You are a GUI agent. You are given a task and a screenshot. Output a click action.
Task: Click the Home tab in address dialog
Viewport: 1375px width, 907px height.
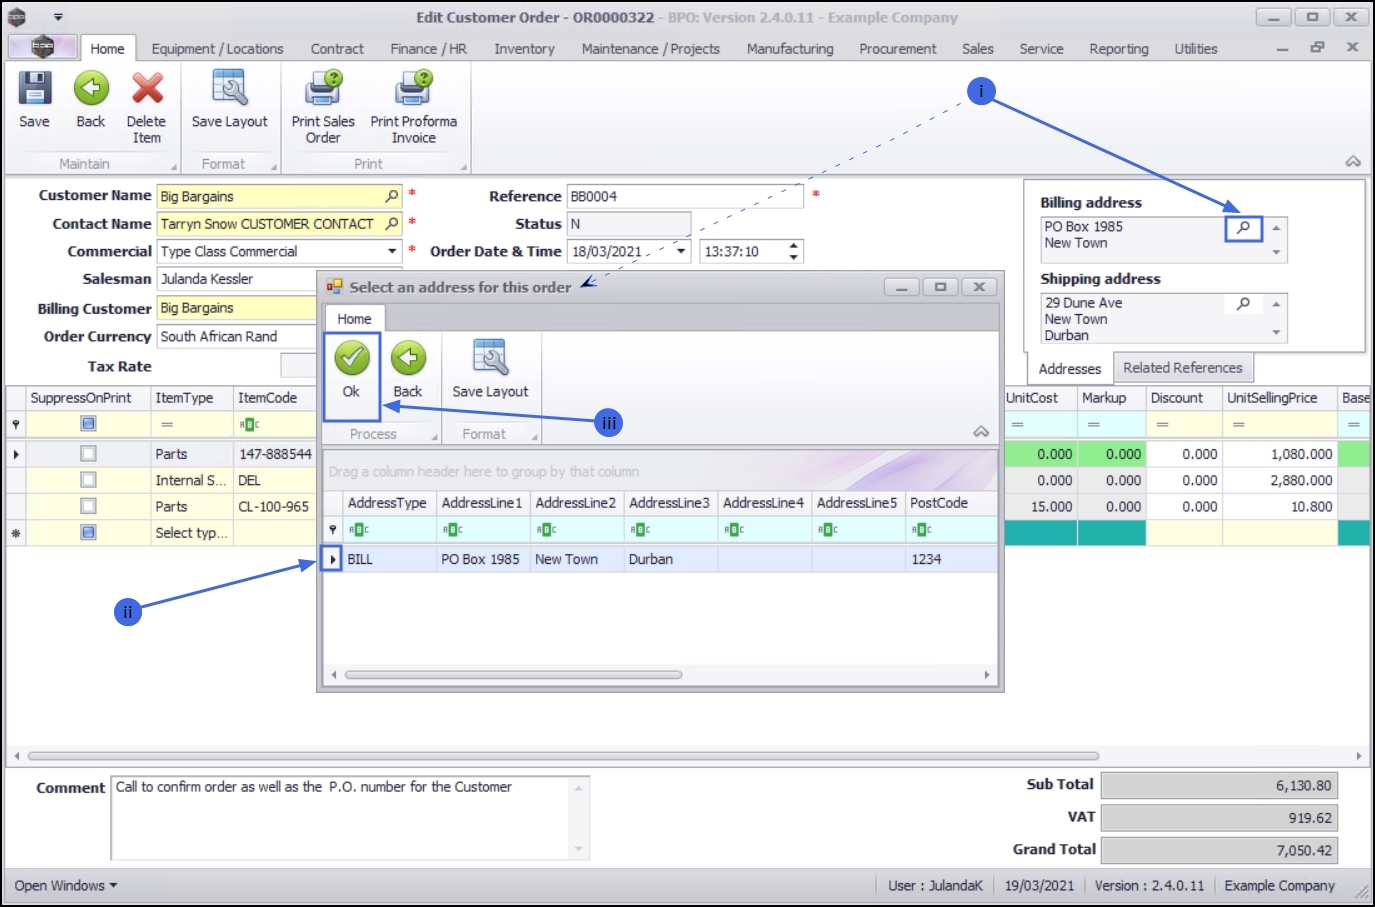[354, 319]
